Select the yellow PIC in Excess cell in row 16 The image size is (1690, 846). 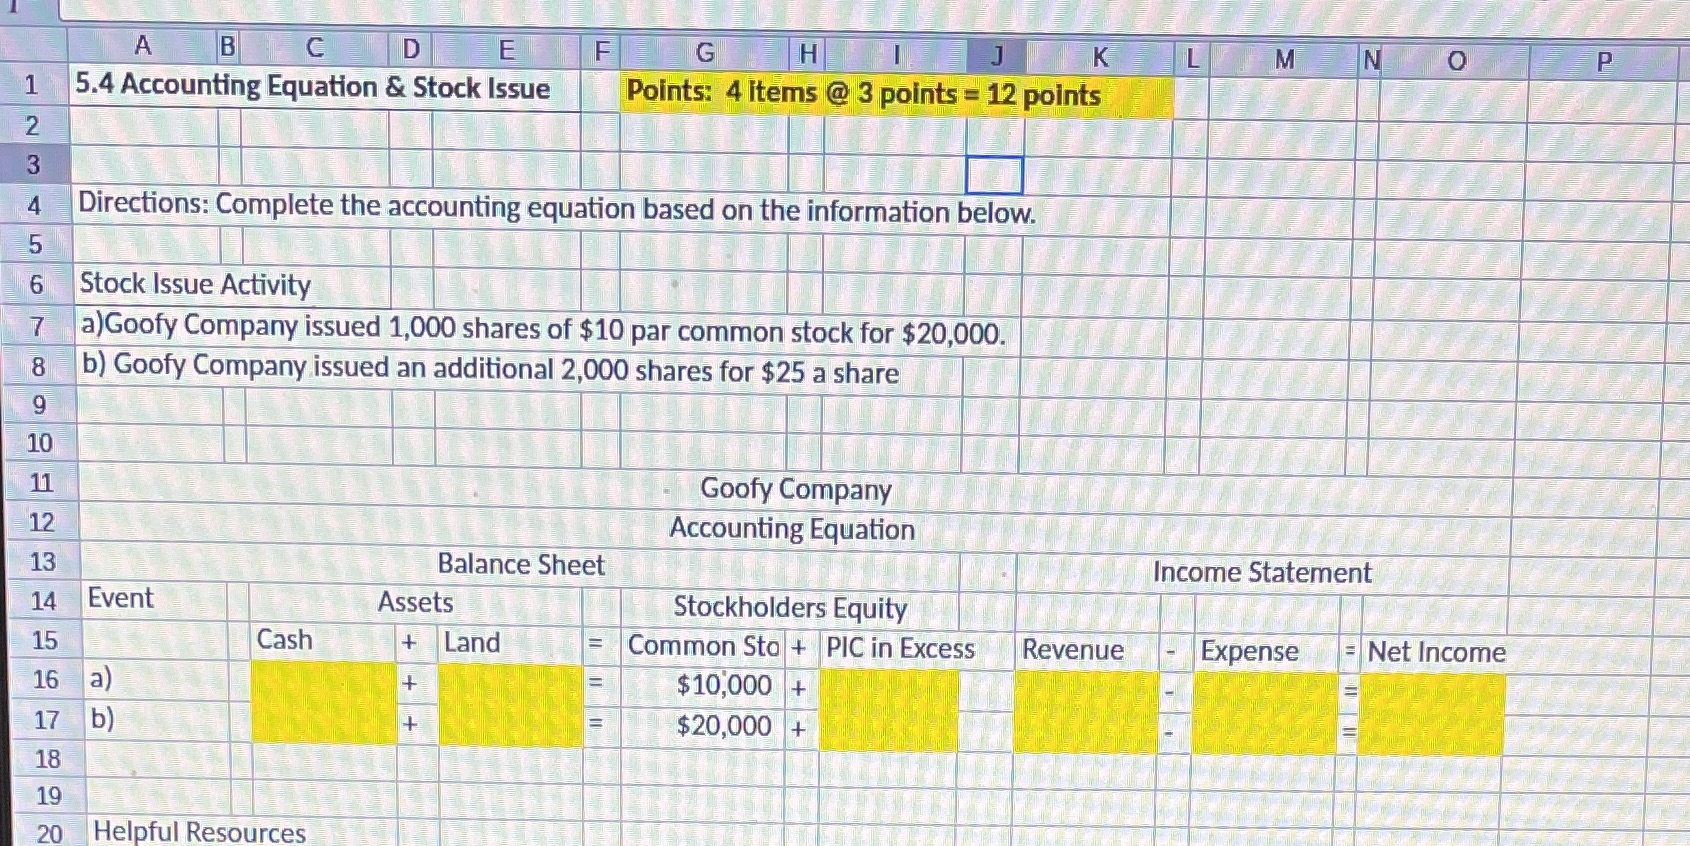(x=888, y=690)
